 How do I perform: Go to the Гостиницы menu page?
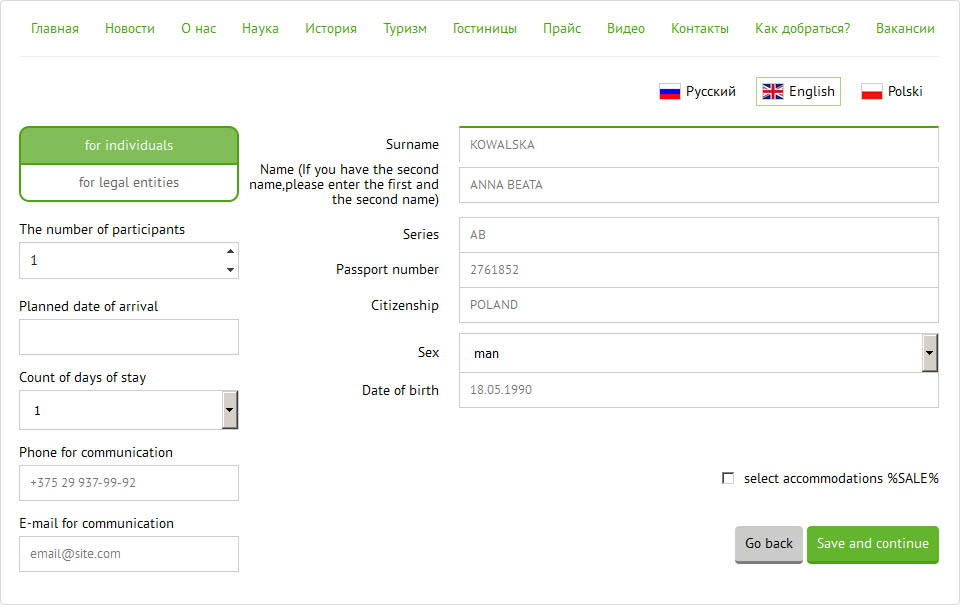click(485, 28)
